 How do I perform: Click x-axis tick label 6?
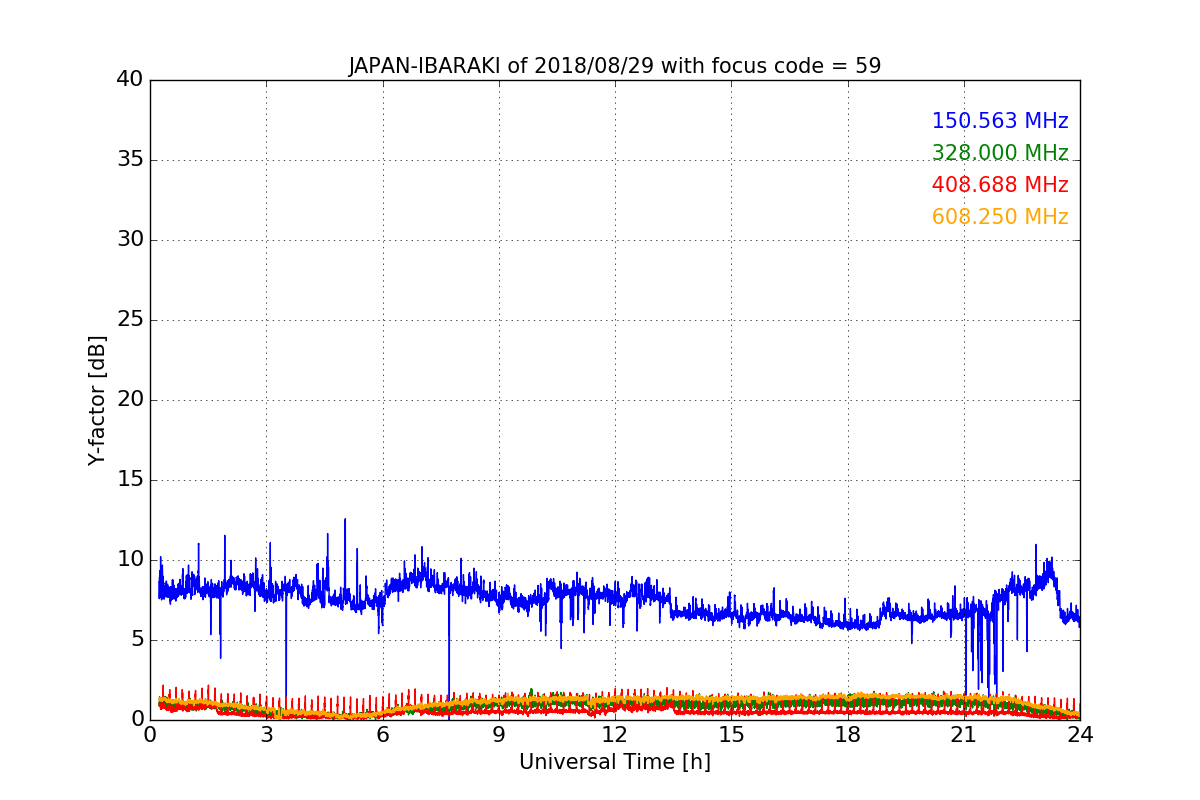(382, 734)
